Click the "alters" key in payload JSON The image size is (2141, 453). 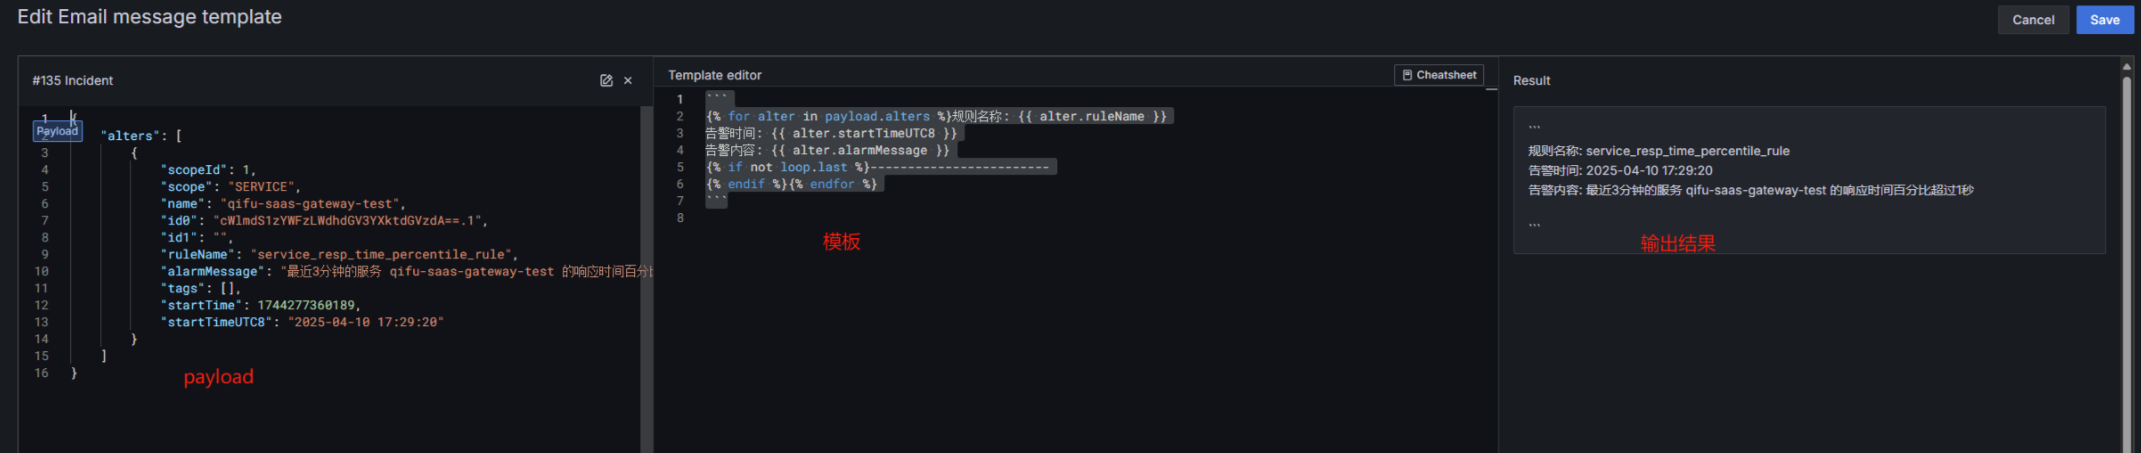130,136
